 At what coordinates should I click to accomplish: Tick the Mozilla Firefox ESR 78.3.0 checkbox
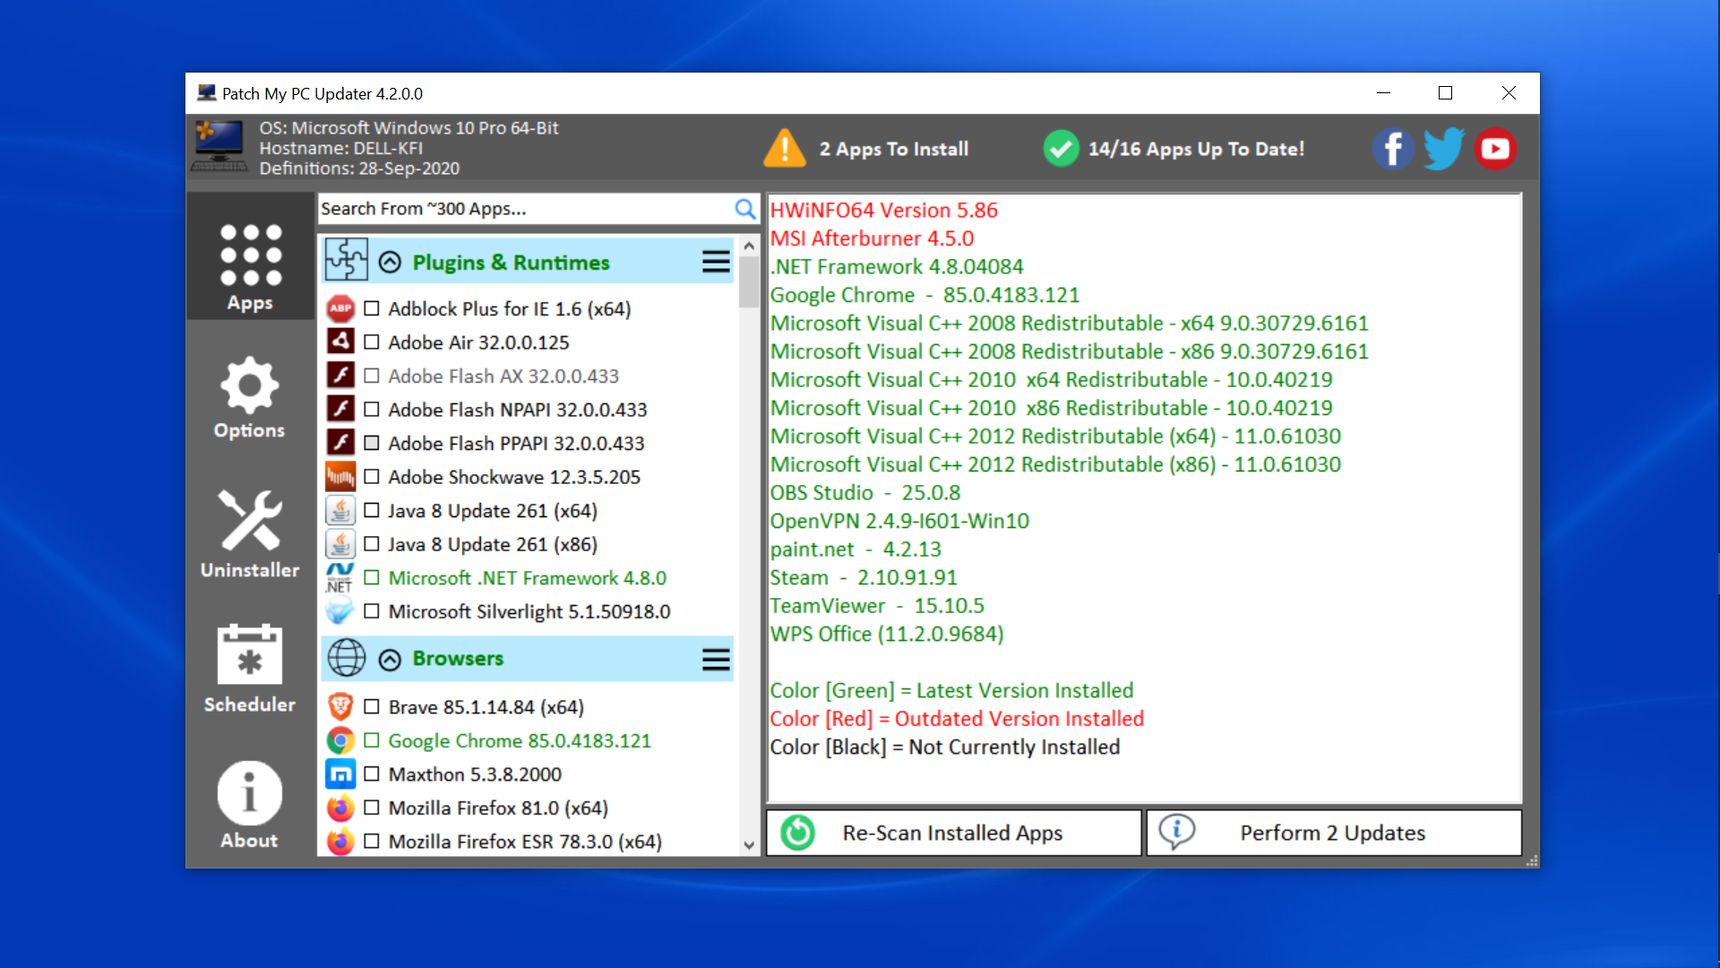tap(371, 841)
